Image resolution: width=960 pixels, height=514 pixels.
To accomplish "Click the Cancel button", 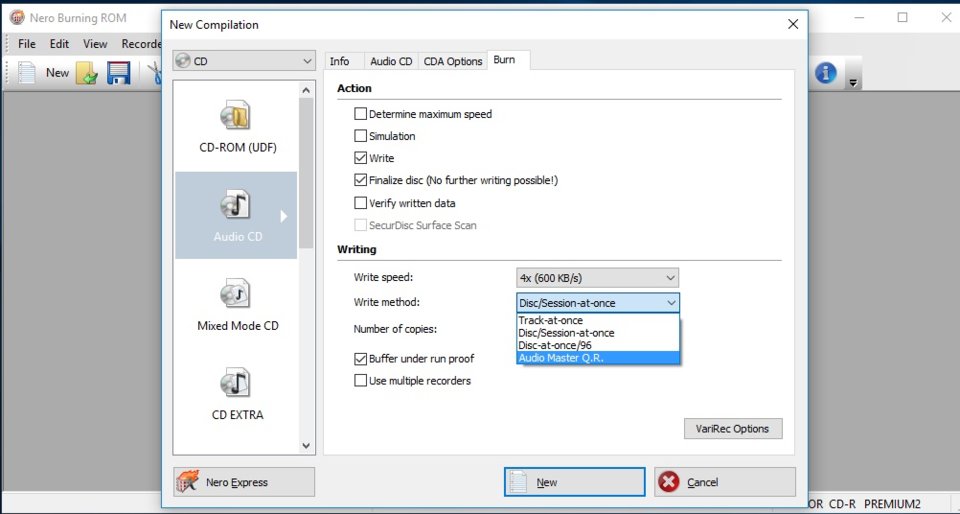I will [725, 482].
